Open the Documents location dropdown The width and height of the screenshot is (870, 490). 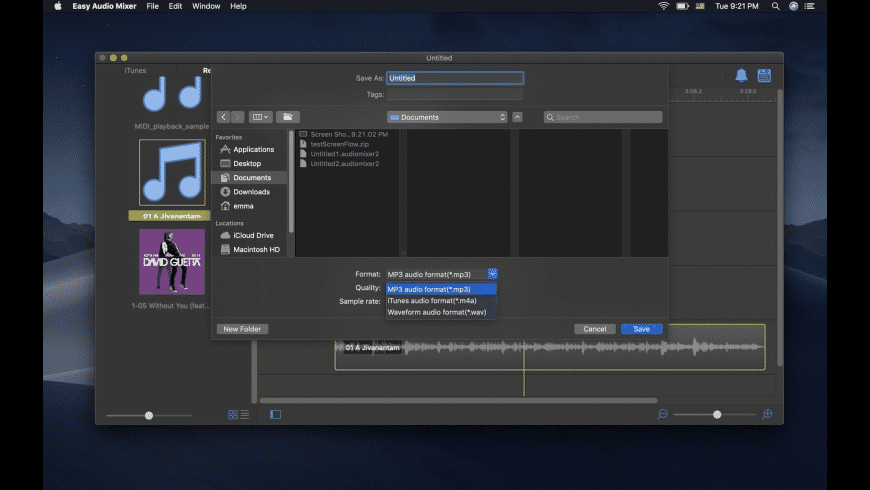click(x=447, y=117)
